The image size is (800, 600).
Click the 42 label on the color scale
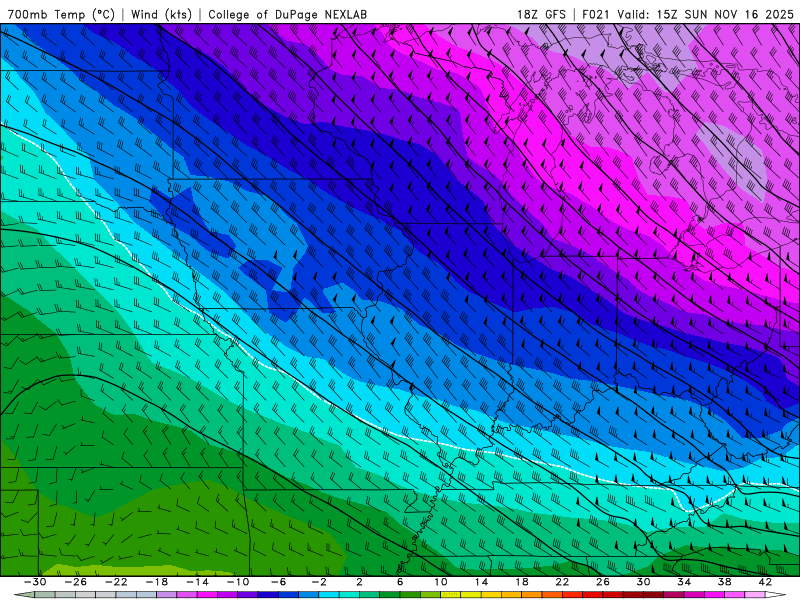pyautogui.click(x=765, y=582)
